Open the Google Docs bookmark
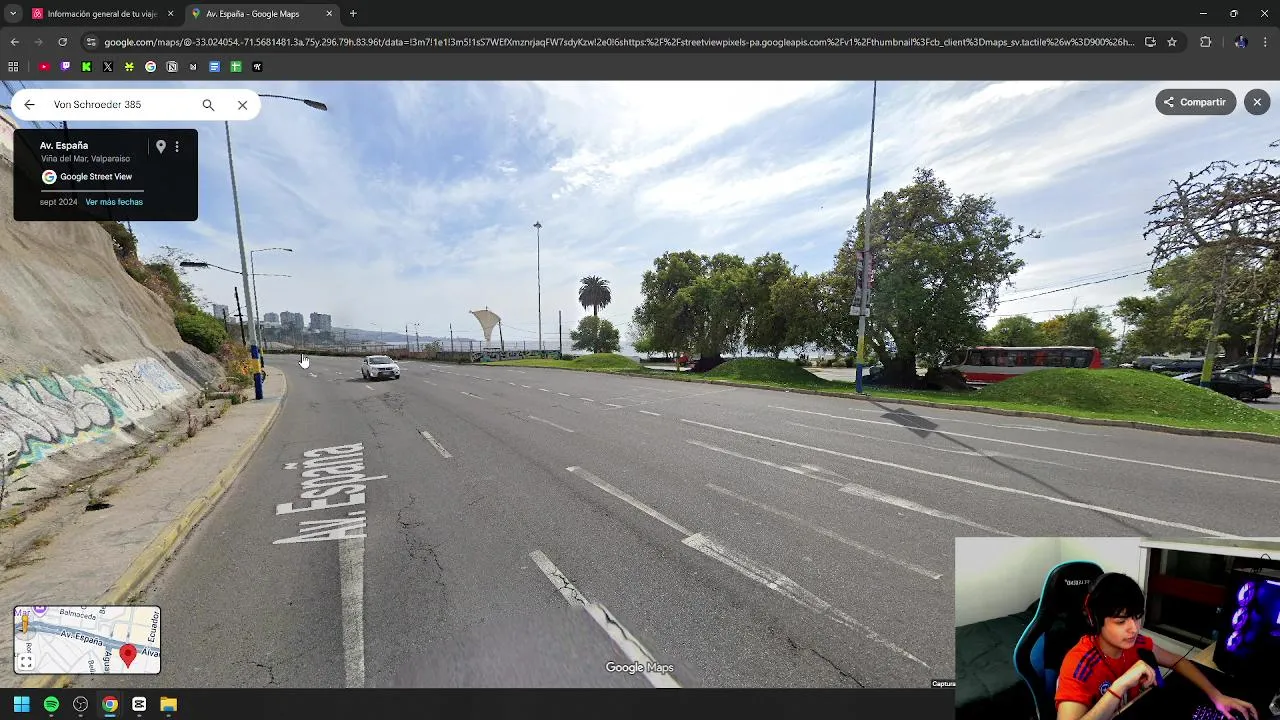Image resolution: width=1280 pixels, height=720 pixels. [214, 67]
